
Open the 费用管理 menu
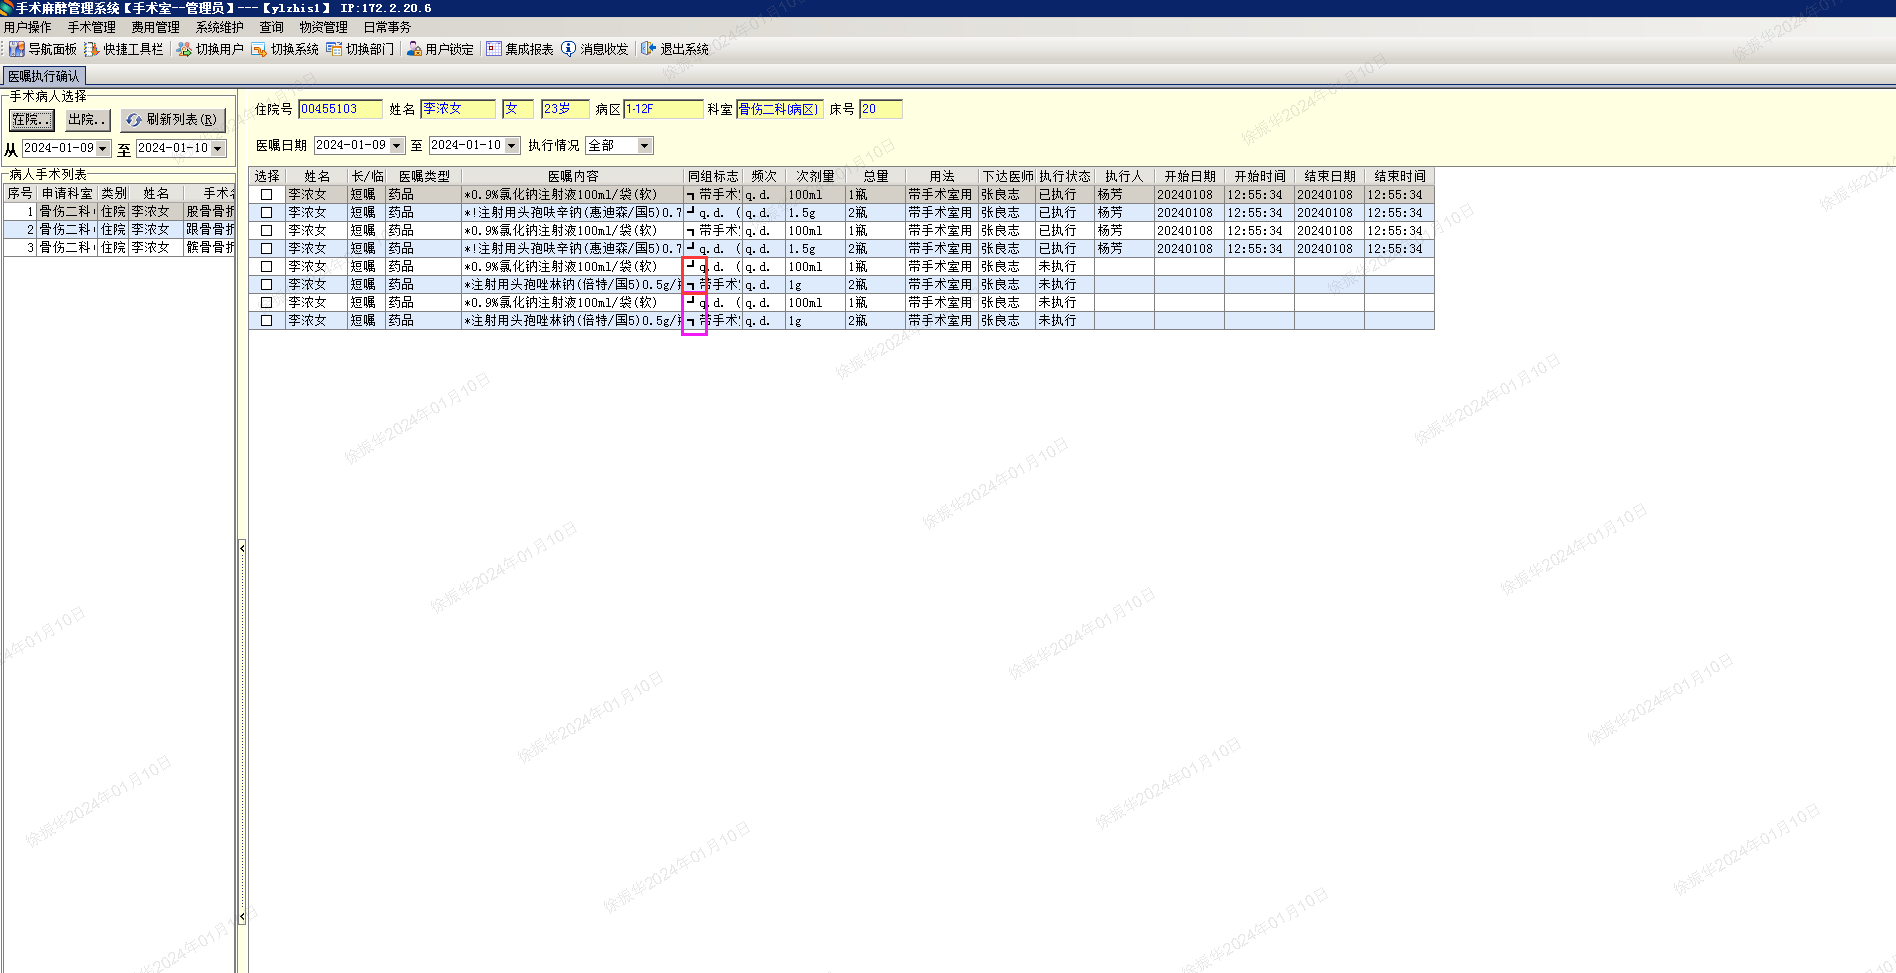(156, 27)
